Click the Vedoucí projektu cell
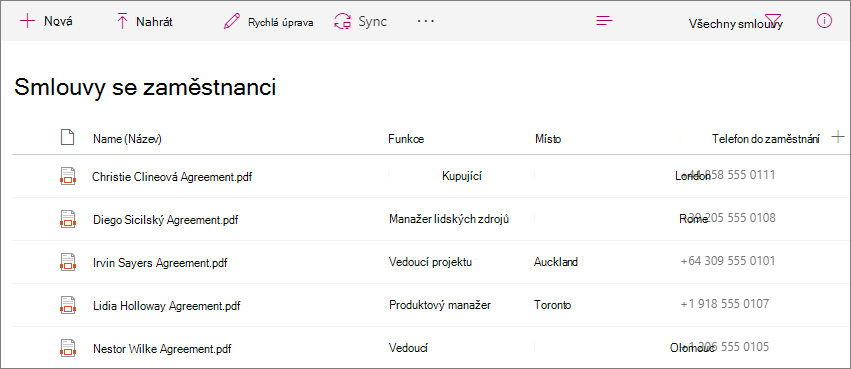Viewport: 851px width, 369px height. pos(430,262)
